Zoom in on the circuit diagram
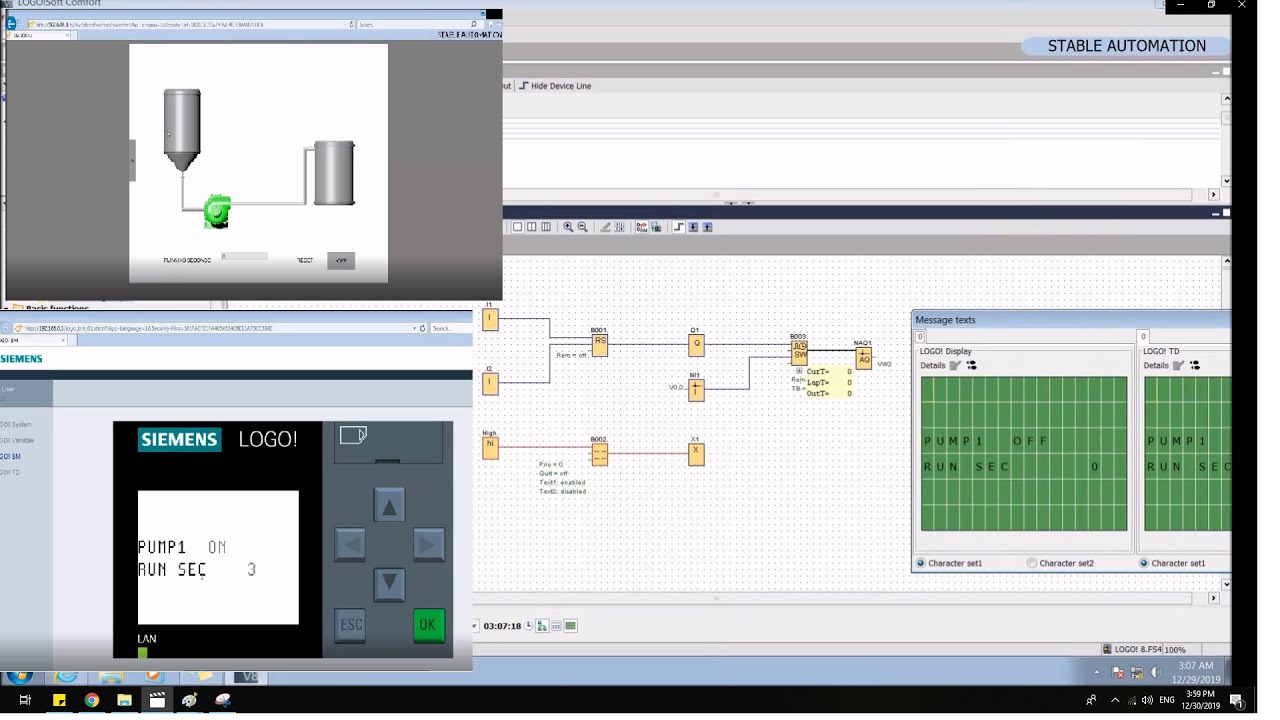The height and width of the screenshot is (720, 1280). [568, 227]
